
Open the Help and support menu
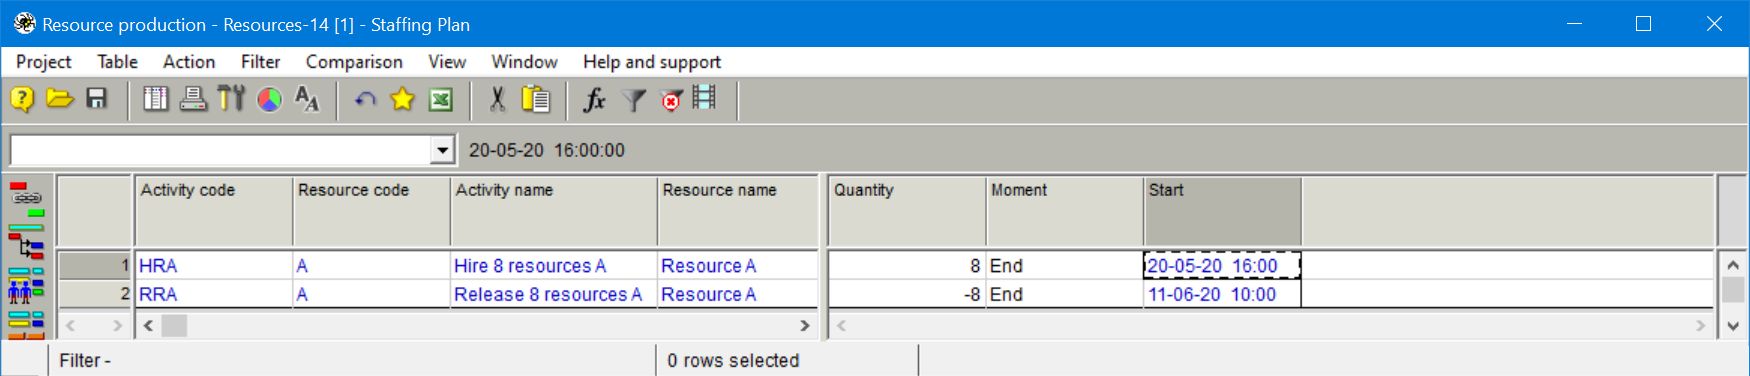click(652, 62)
